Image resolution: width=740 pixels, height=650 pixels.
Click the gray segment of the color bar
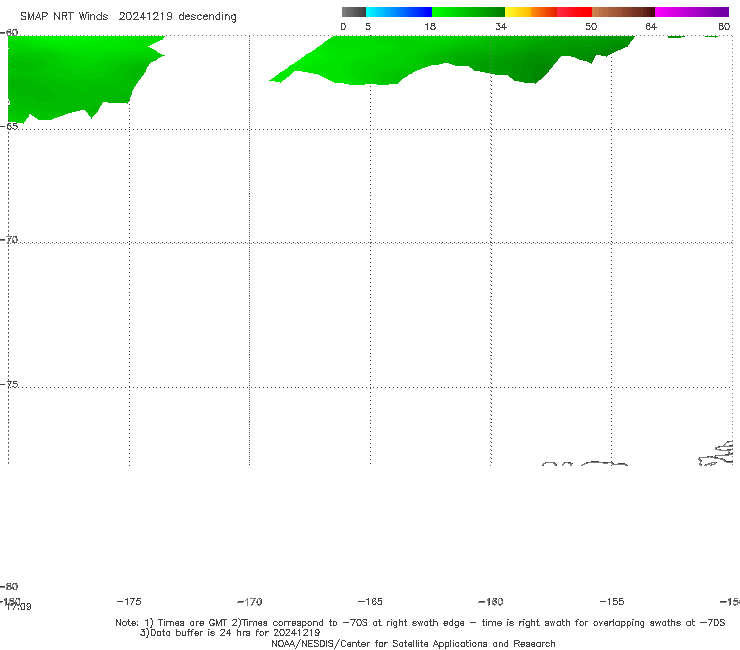pyautogui.click(x=354, y=12)
